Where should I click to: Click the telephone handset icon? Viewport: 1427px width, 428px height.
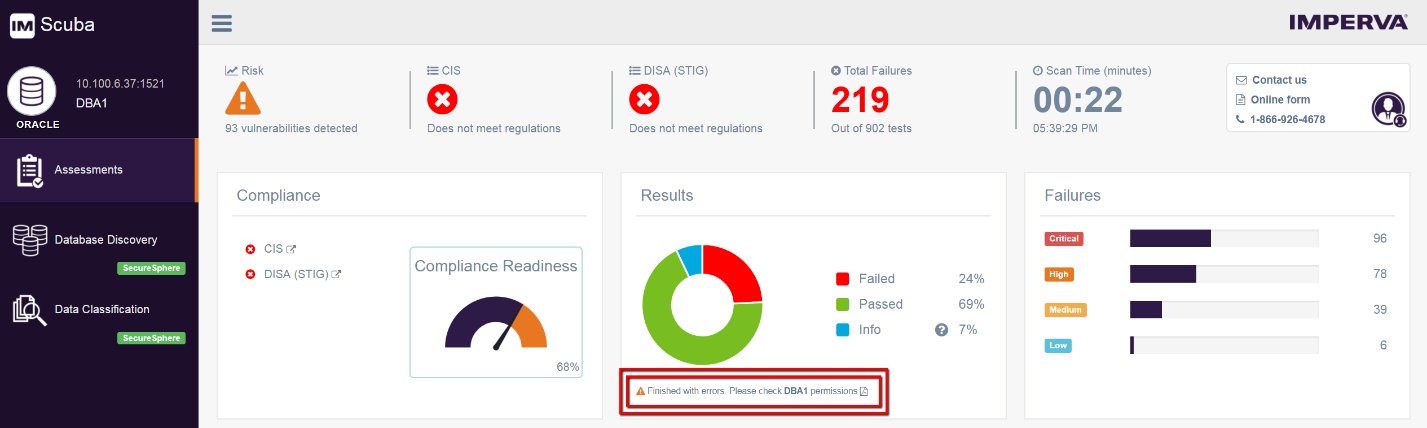pyautogui.click(x=1241, y=120)
